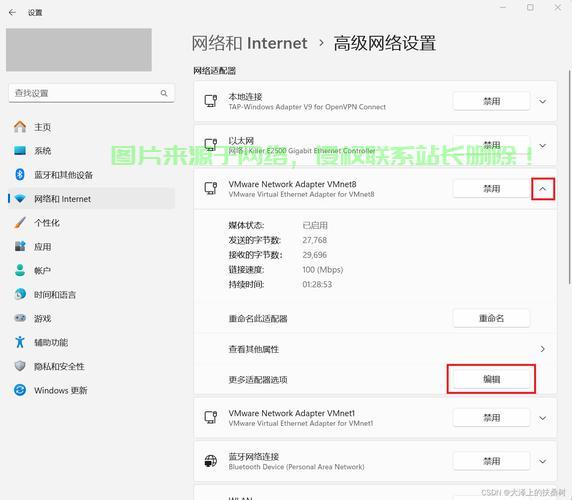Viewport: 572px width, 500px height.
Task: Click the 01:28:53 duration value
Action: click(317, 284)
